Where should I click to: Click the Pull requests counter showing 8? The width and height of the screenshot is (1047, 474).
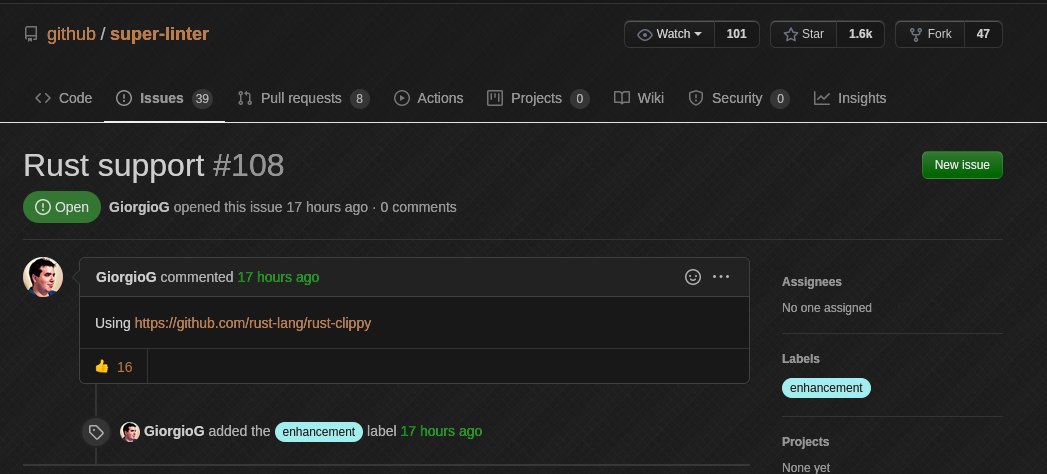click(x=359, y=99)
